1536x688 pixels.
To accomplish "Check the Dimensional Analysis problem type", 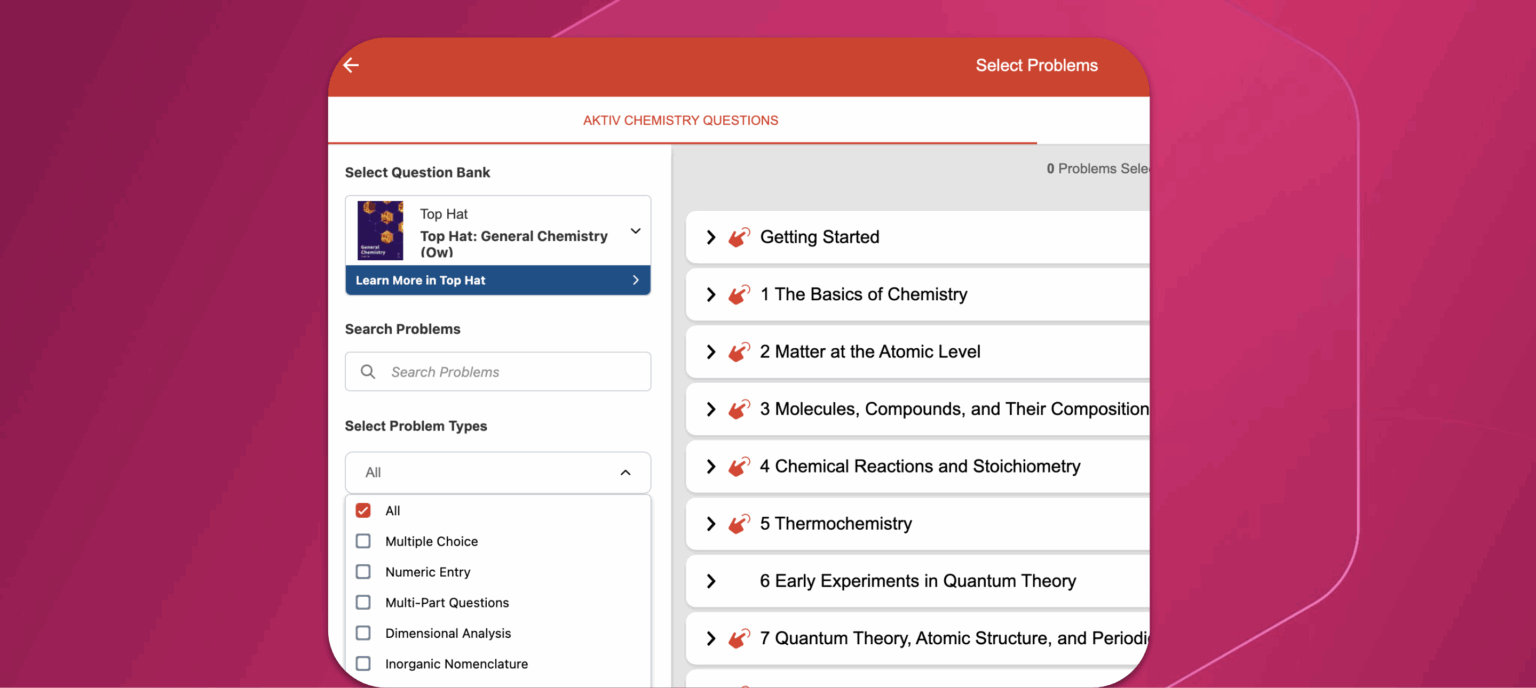I will click(363, 633).
